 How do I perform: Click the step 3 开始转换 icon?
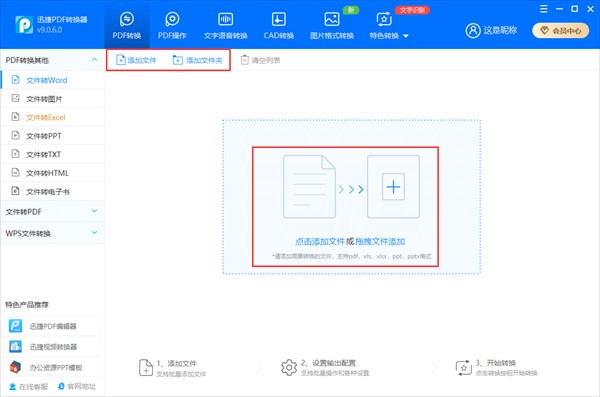click(464, 368)
